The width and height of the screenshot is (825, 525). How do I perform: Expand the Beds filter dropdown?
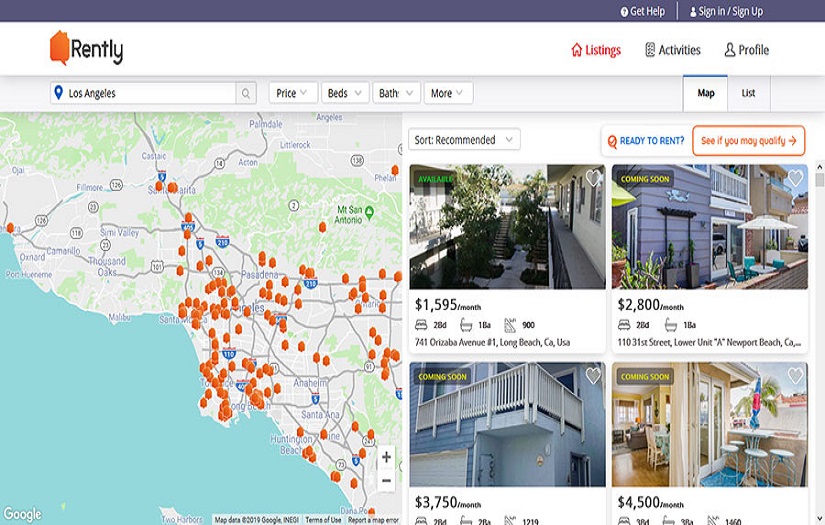(345, 93)
